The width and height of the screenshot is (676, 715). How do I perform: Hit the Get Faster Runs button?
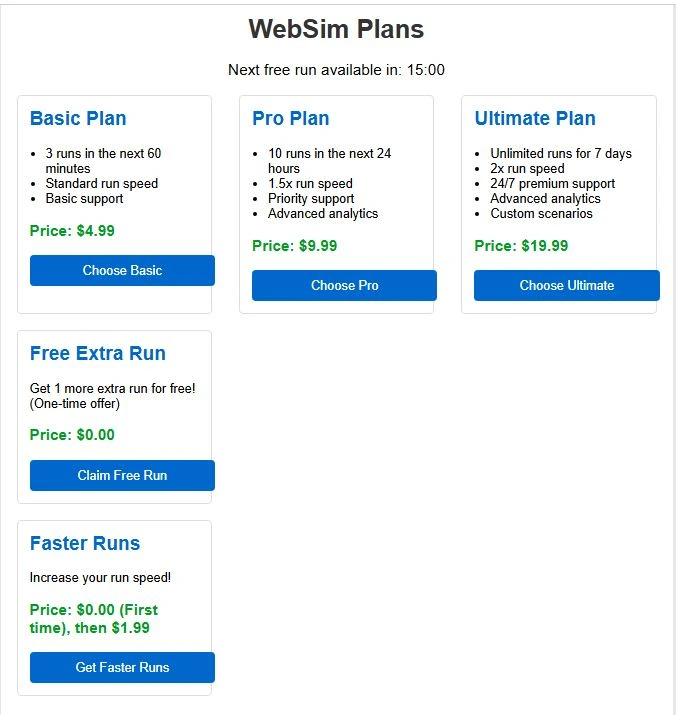click(122, 667)
